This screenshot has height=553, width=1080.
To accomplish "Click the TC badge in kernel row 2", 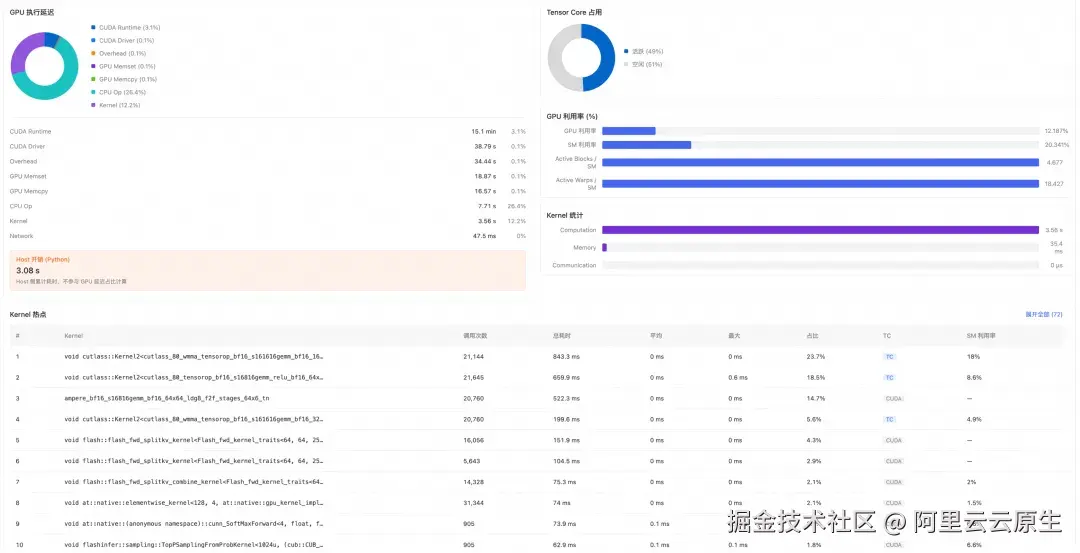I will click(x=889, y=377).
